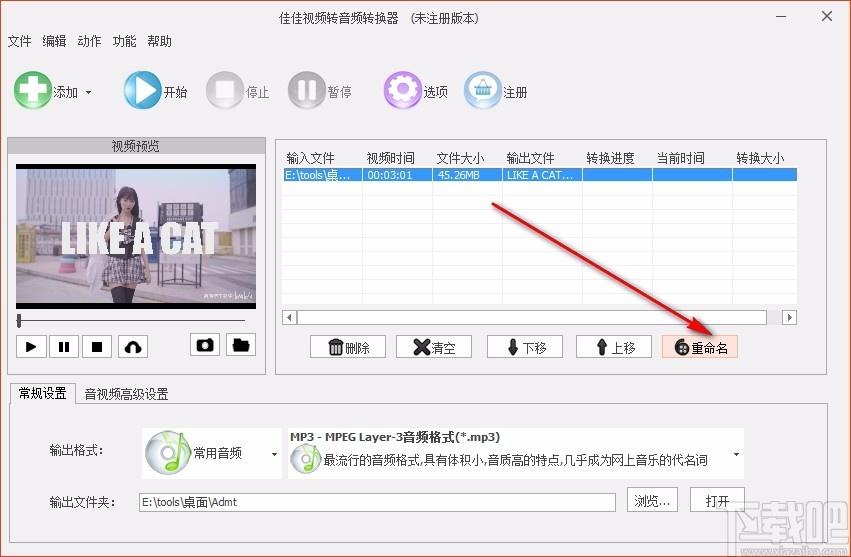Pause the video preview
The image size is (851, 557).
tap(64, 346)
